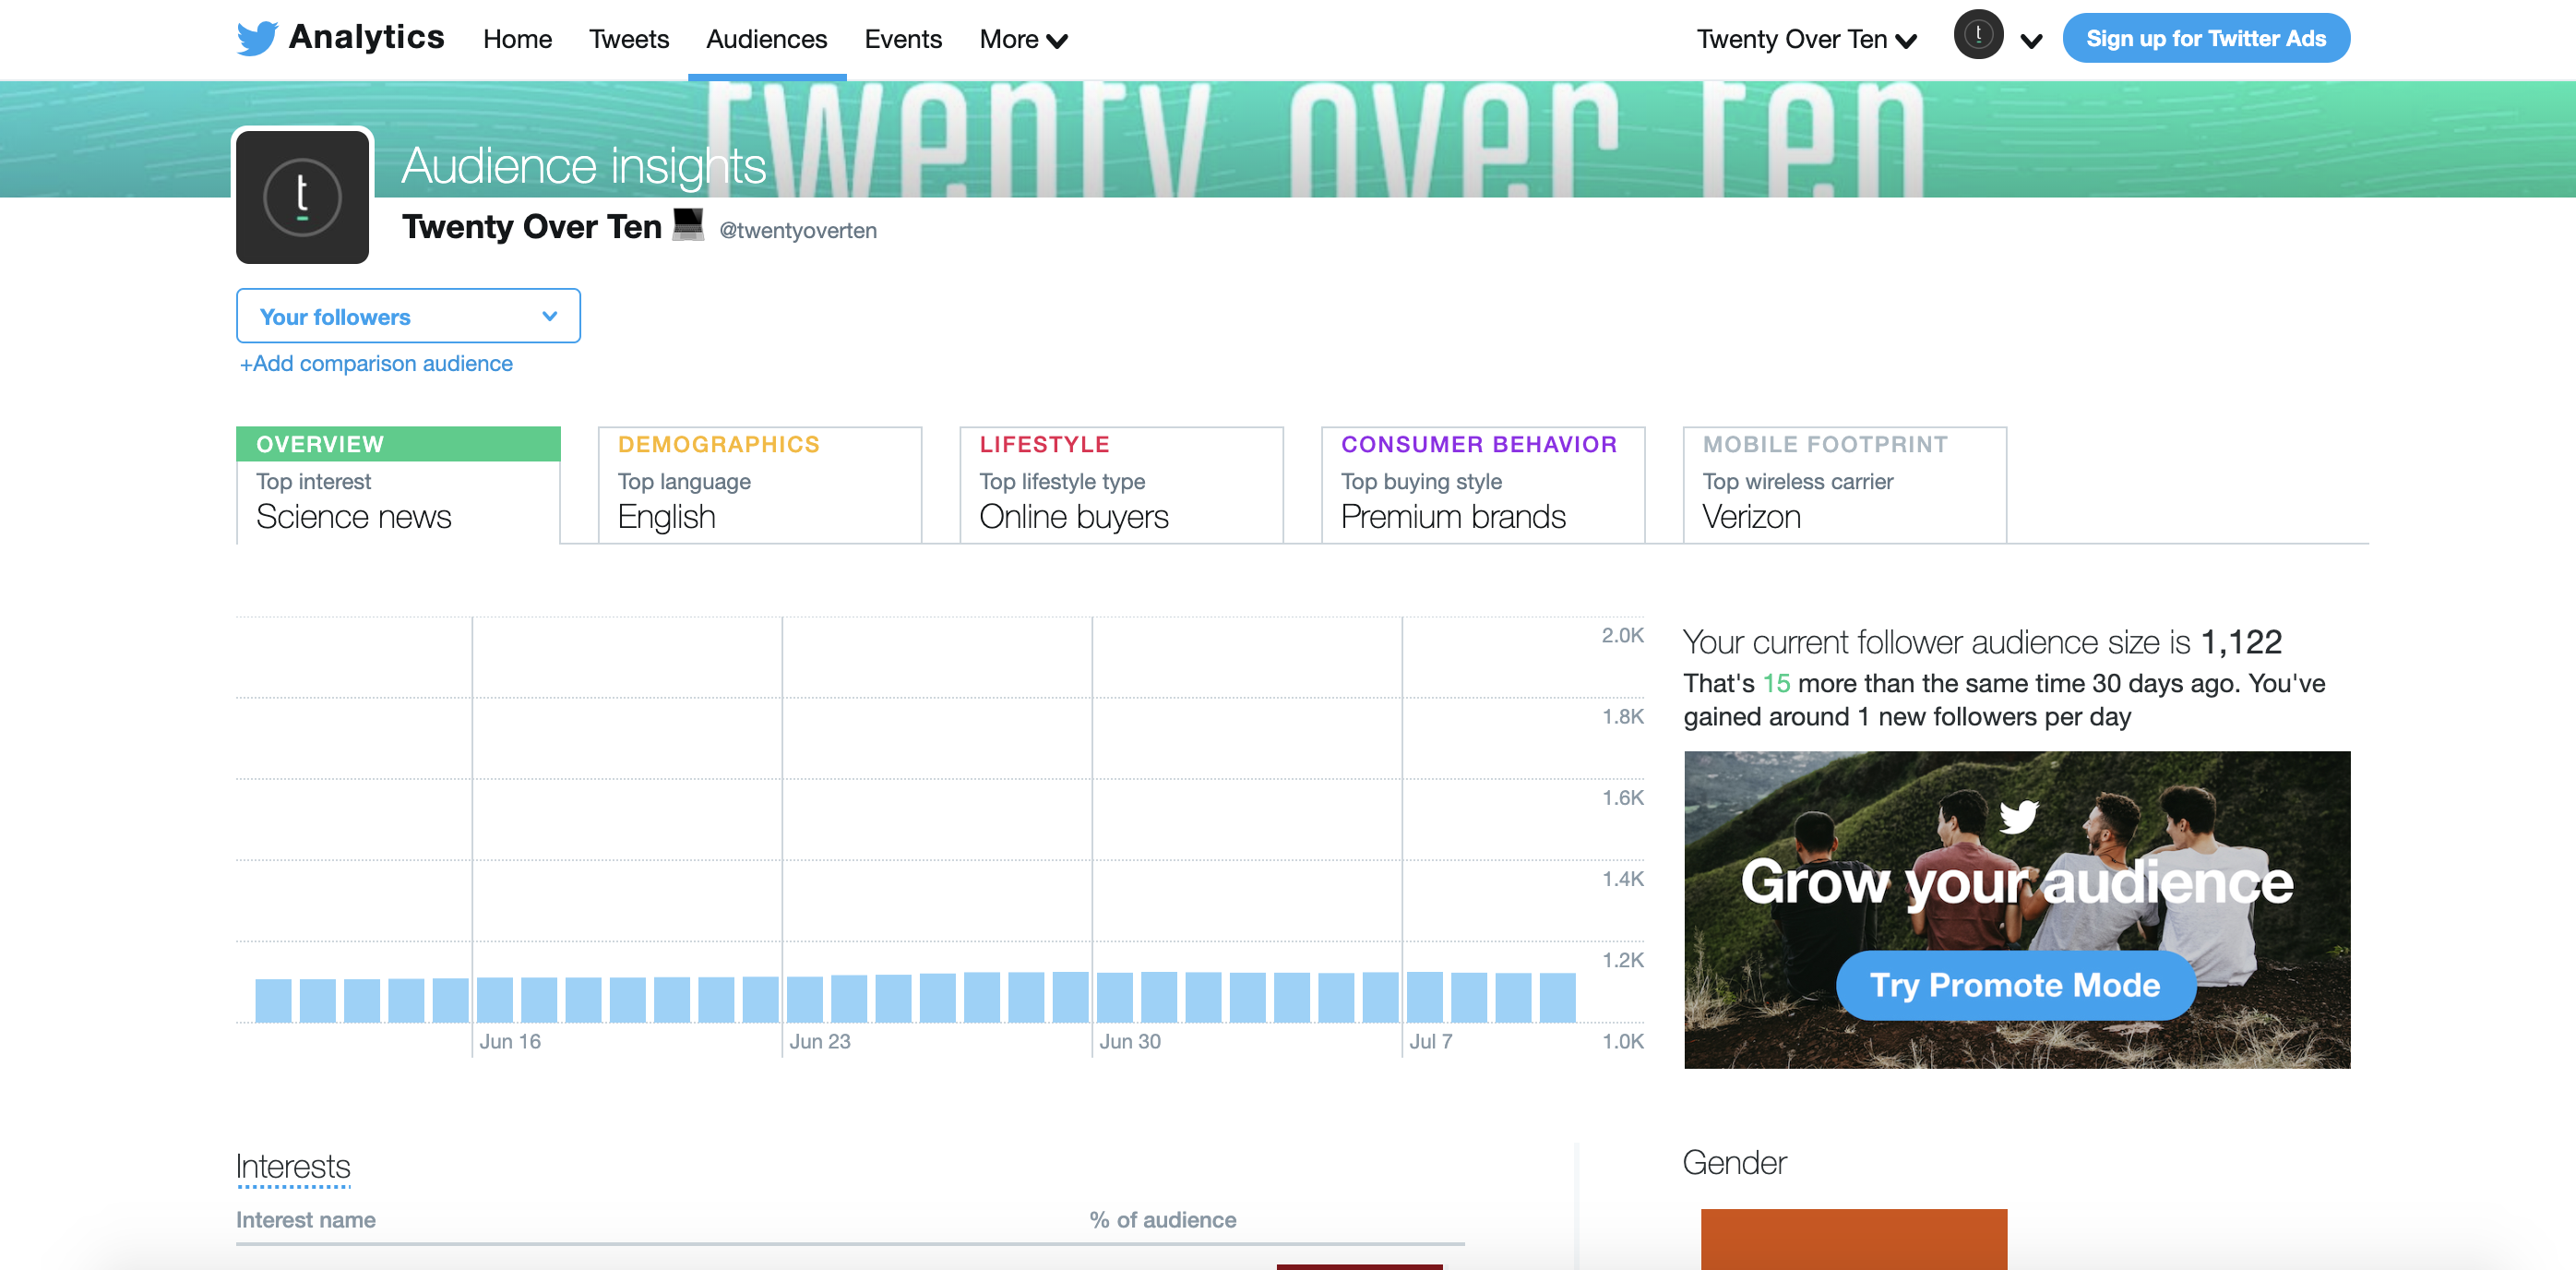The height and width of the screenshot is (1270, 2576).
Task: Click the Twitter bird logo icon
Action: point(257,38)
